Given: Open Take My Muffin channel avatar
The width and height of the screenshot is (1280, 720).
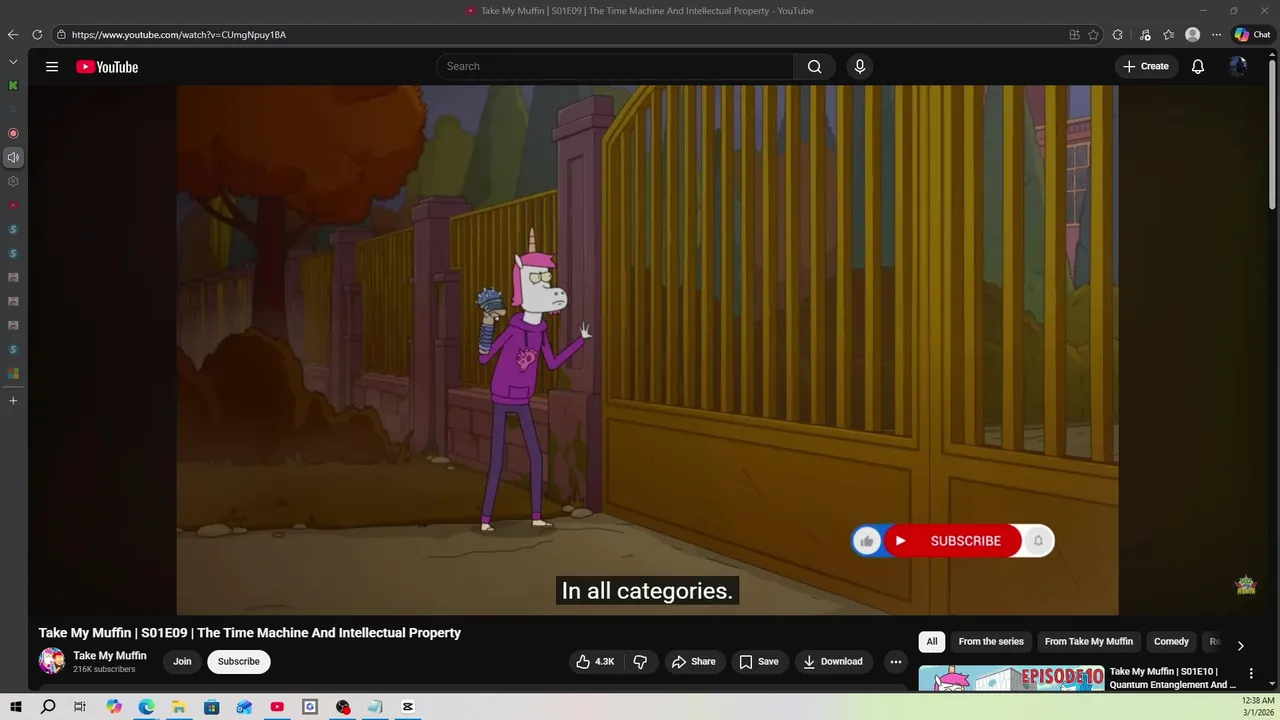Looking at the screenshot, I should tap(52, 661).
